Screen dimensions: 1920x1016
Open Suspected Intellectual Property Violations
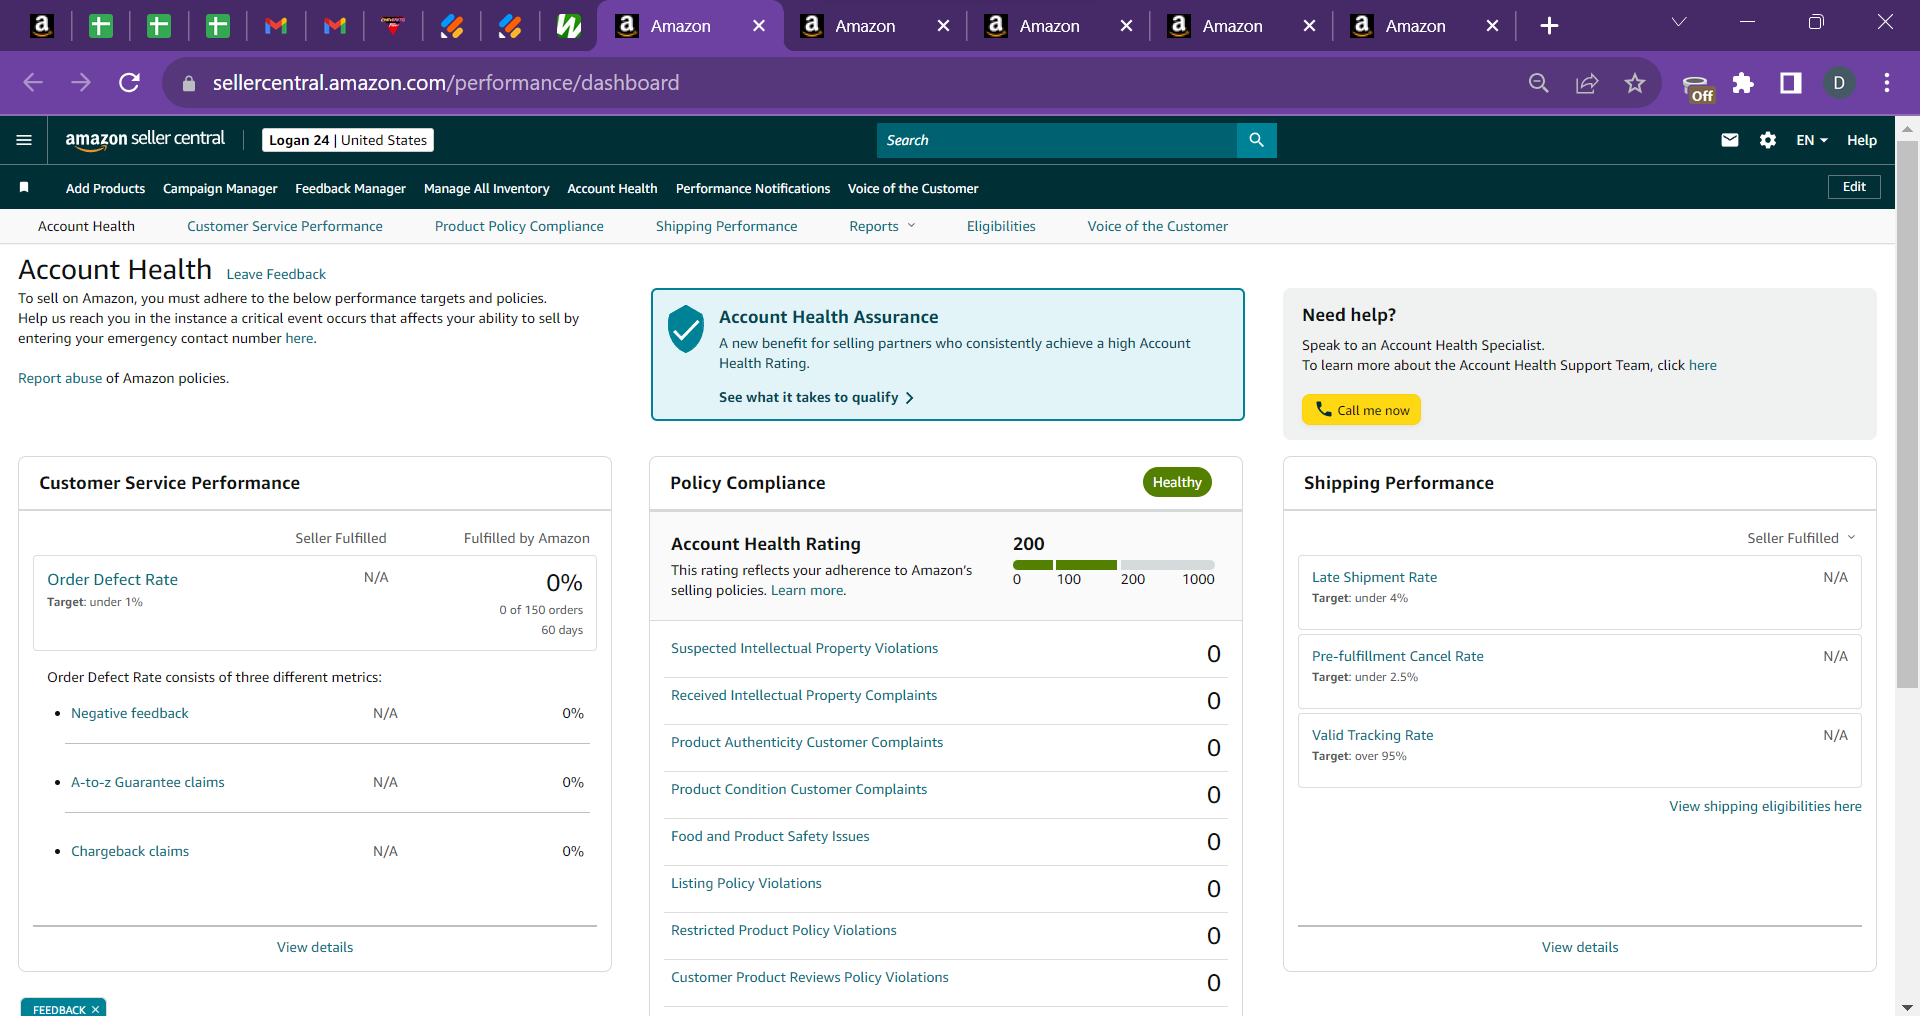(x=804, y=648)
